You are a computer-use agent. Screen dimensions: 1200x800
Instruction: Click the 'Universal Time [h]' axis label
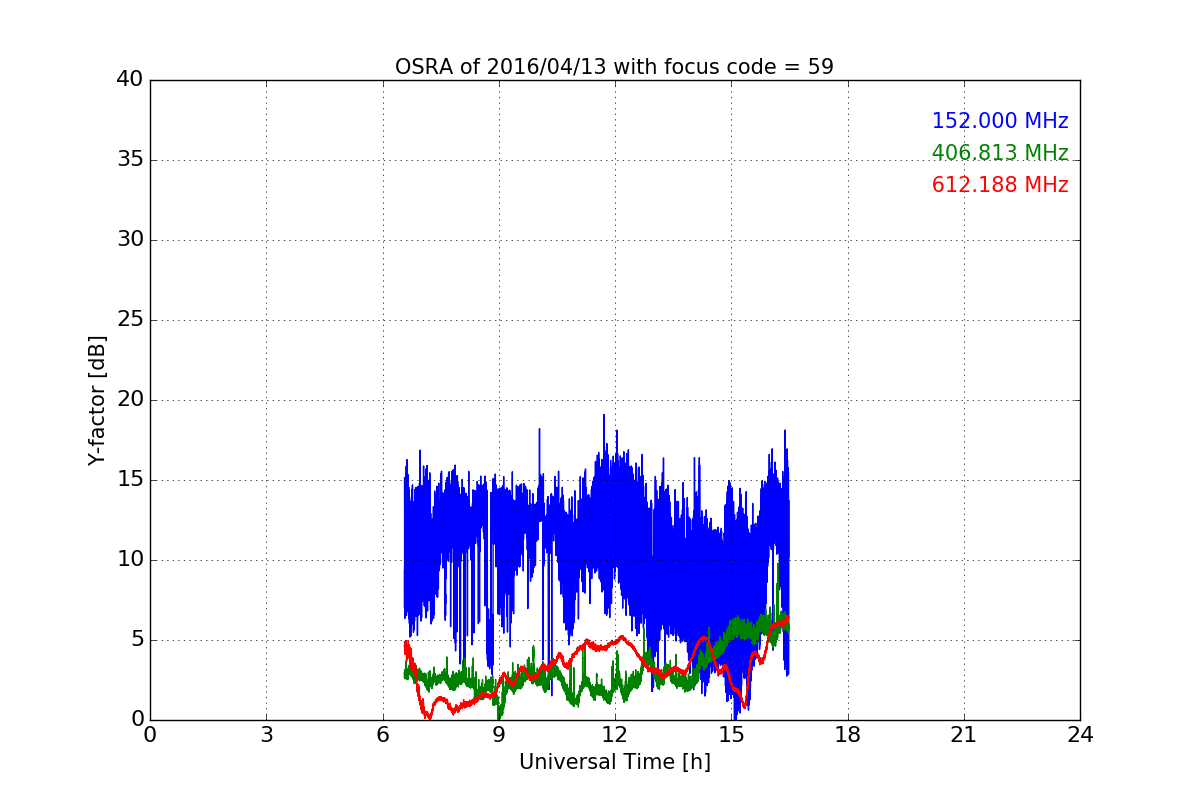pyautogui.click(x=614, y=762)
